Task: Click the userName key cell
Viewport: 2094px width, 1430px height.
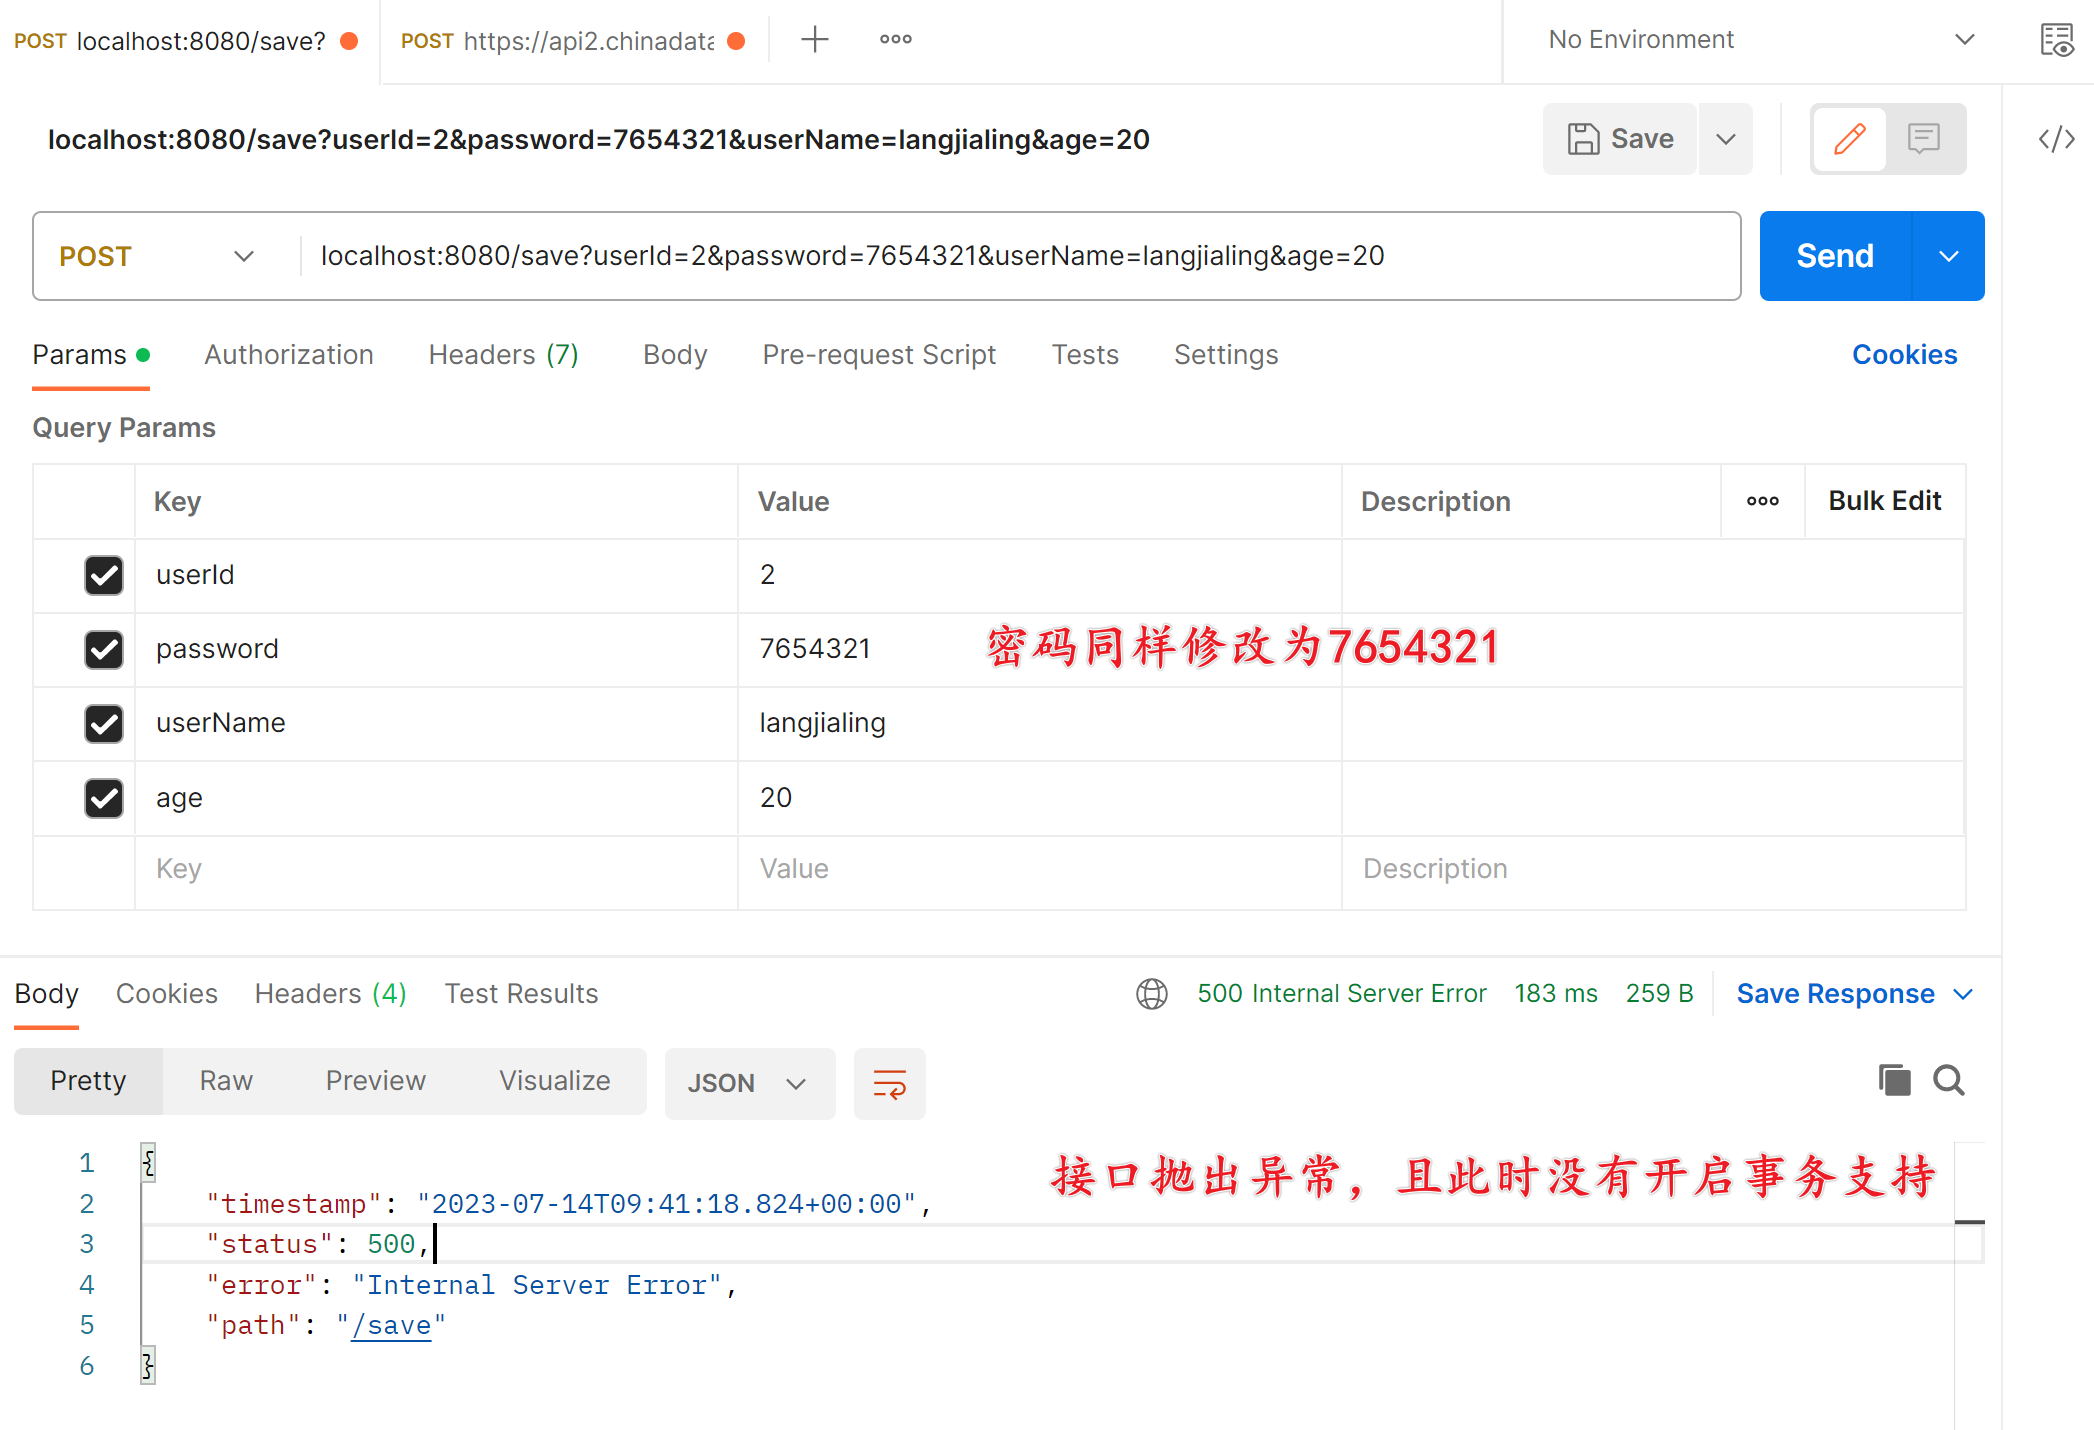Action: (x=436, y=723)
